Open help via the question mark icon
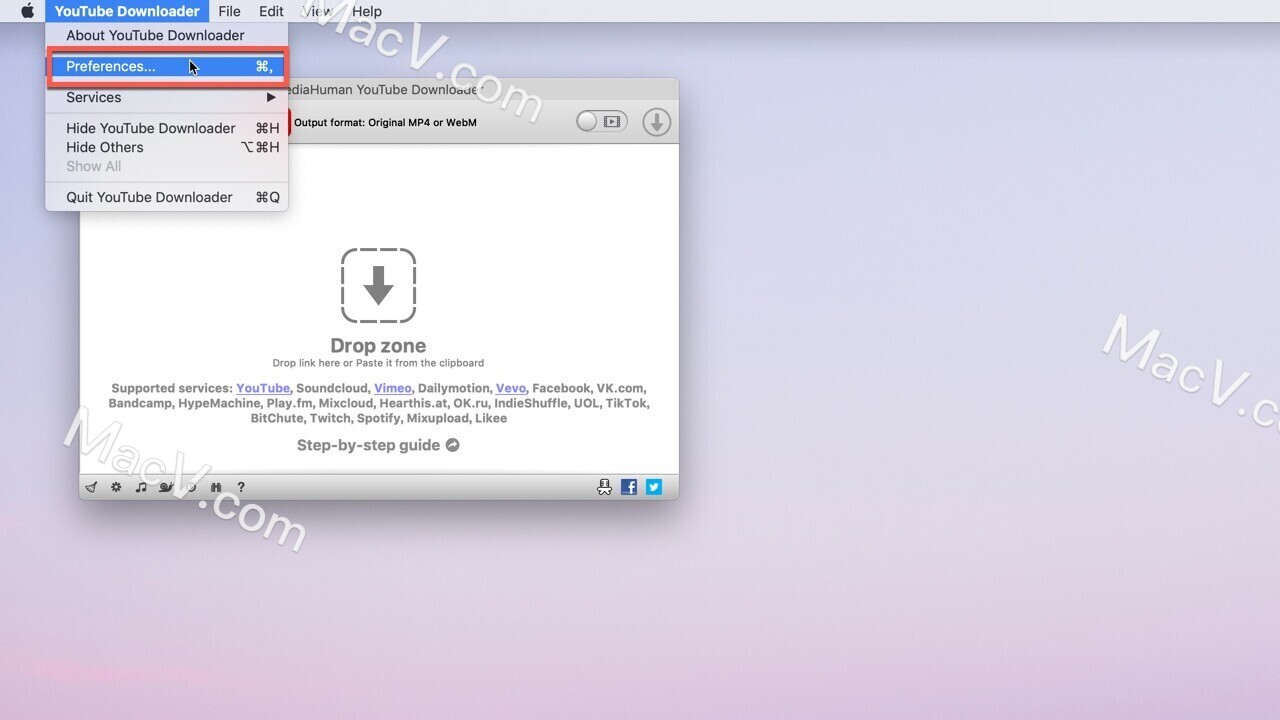 [241, 487]
